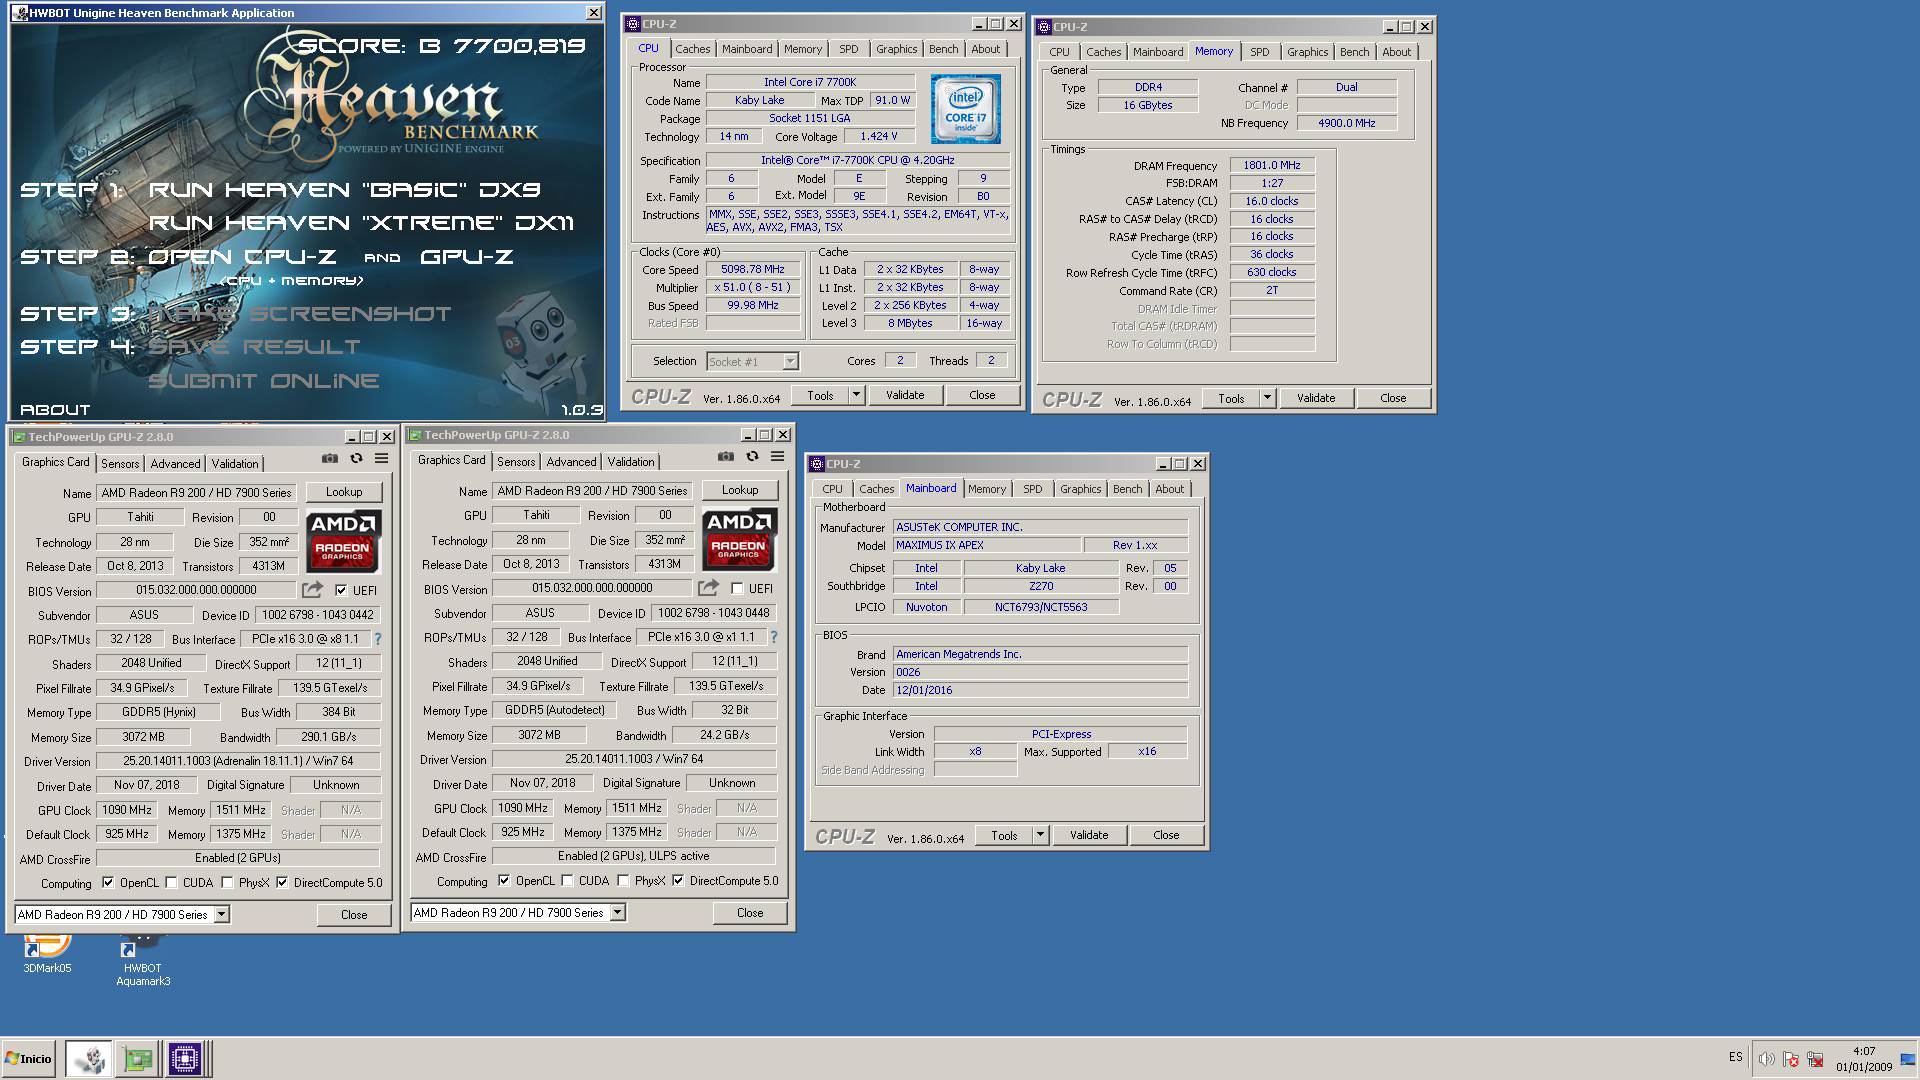The height and width of the screenshot is (1080, 1920).
Task: Click the network icon in system tray
Action: pyautogui.click(x=1814, y=1059)
